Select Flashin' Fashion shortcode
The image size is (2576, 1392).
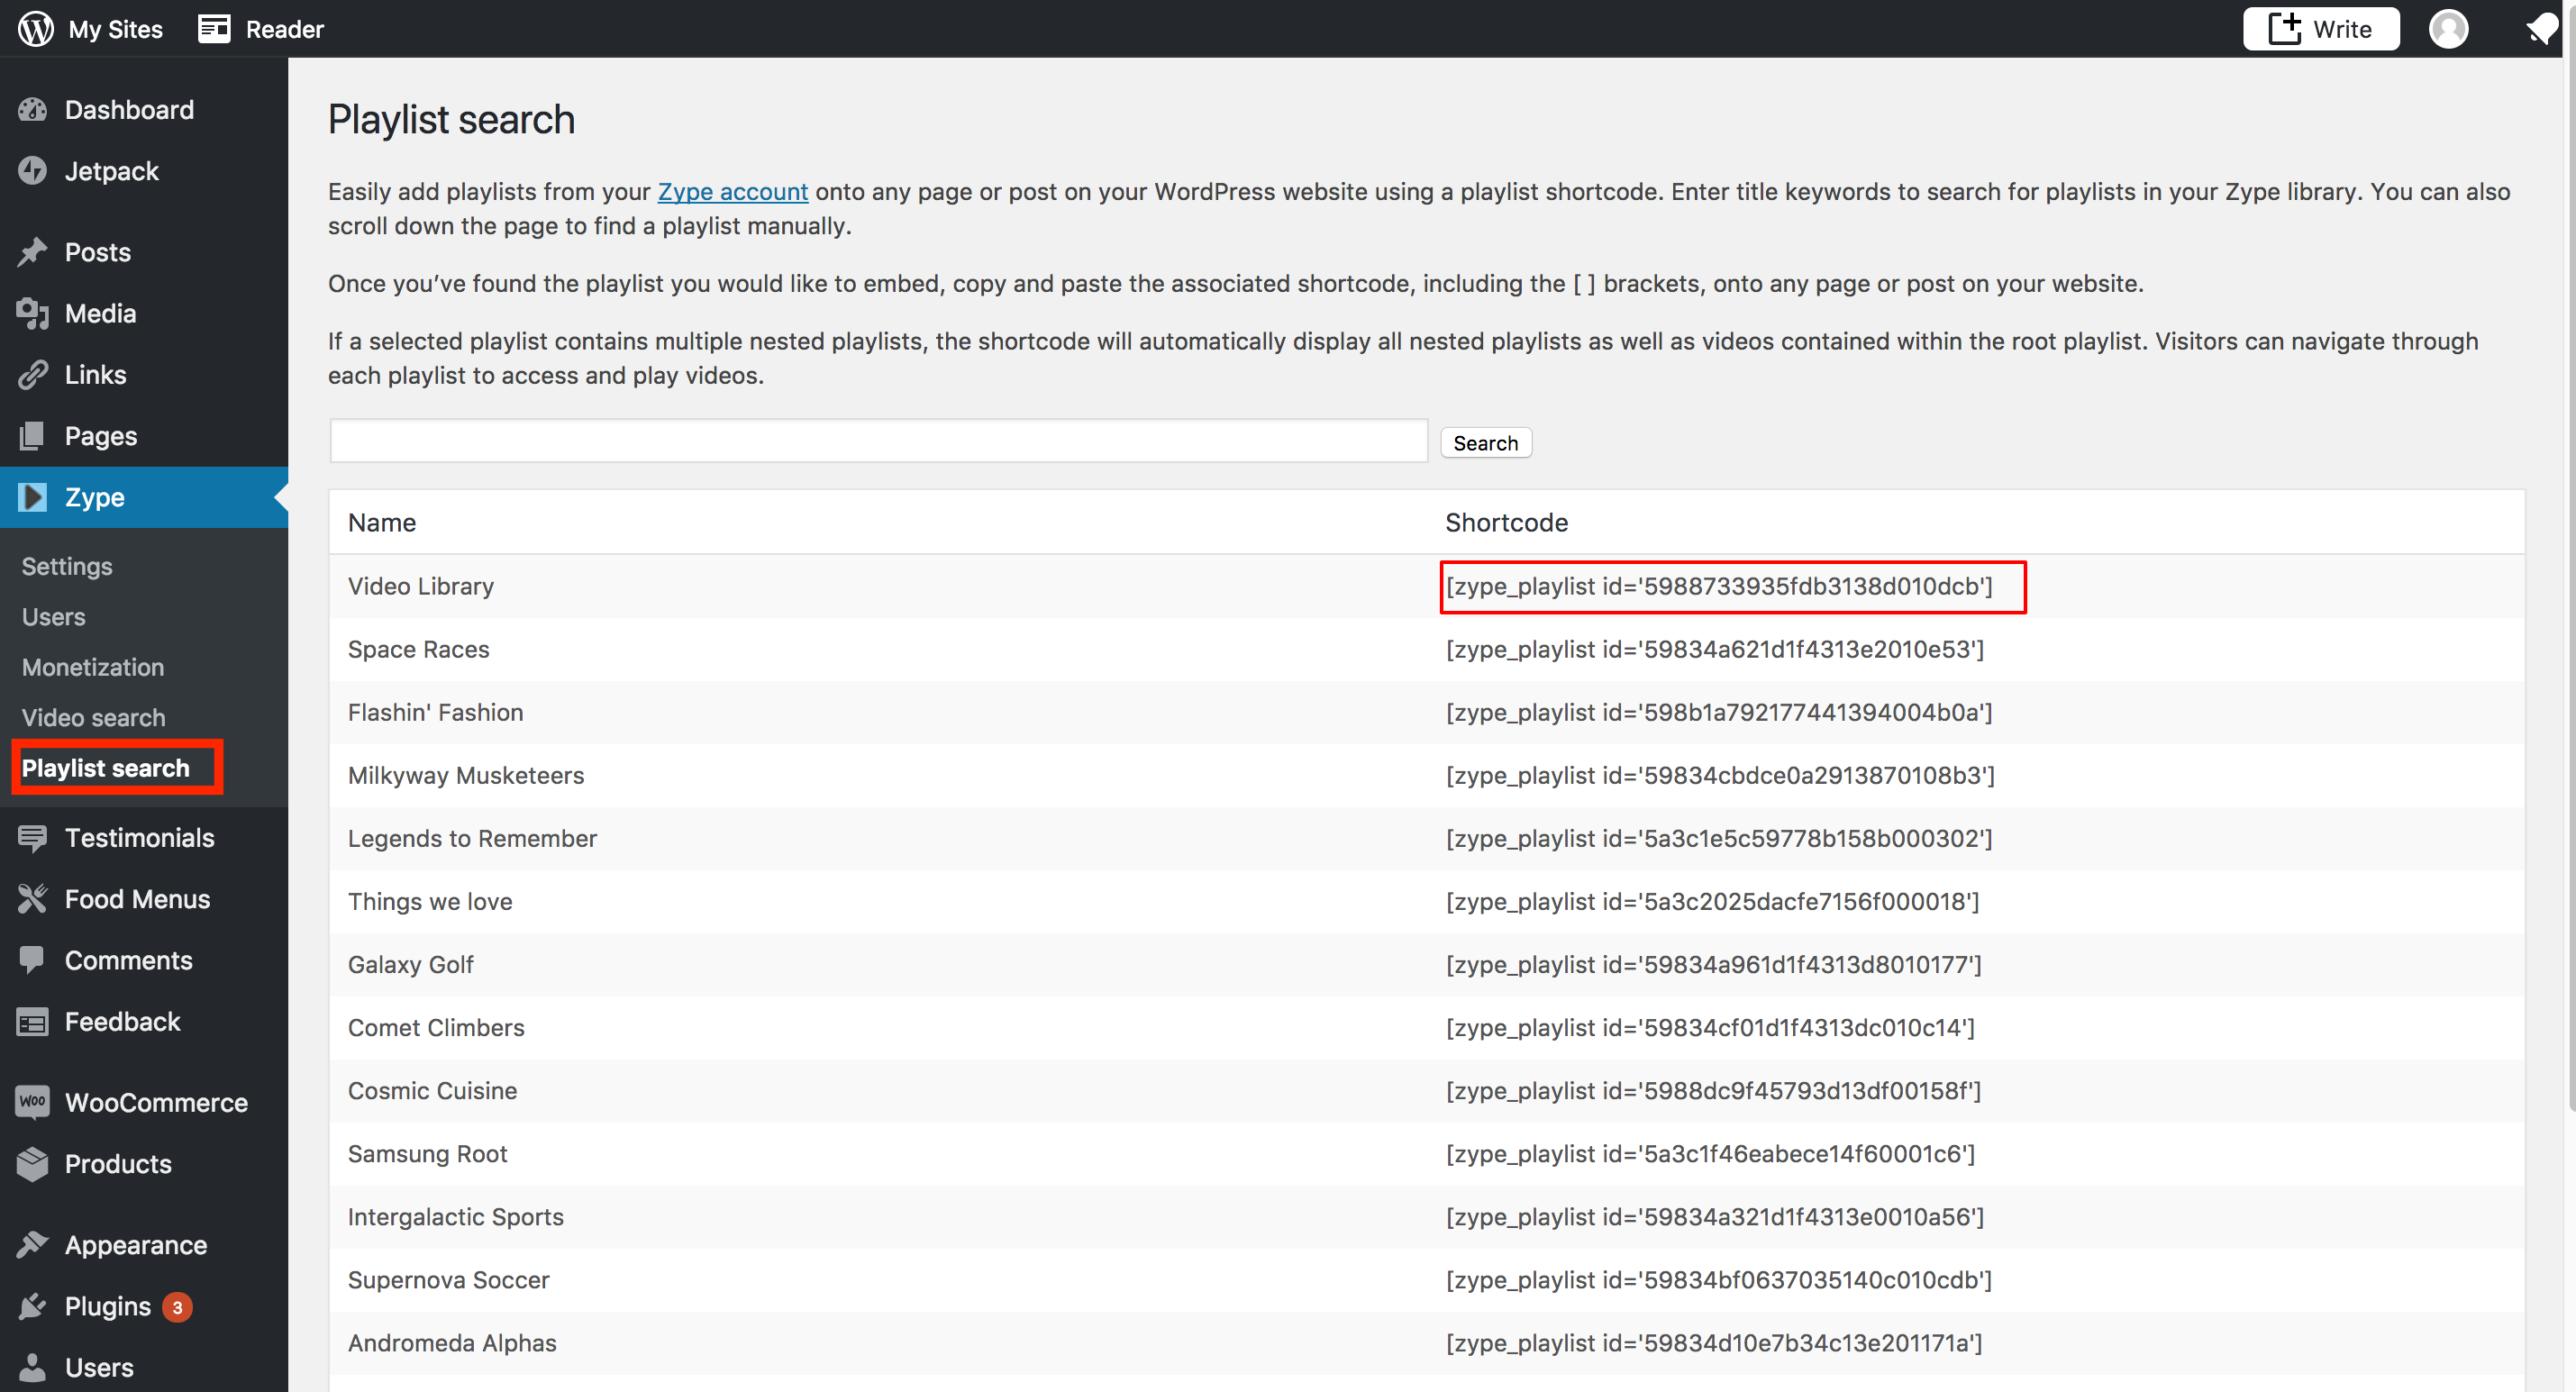tap(1719, 712)
